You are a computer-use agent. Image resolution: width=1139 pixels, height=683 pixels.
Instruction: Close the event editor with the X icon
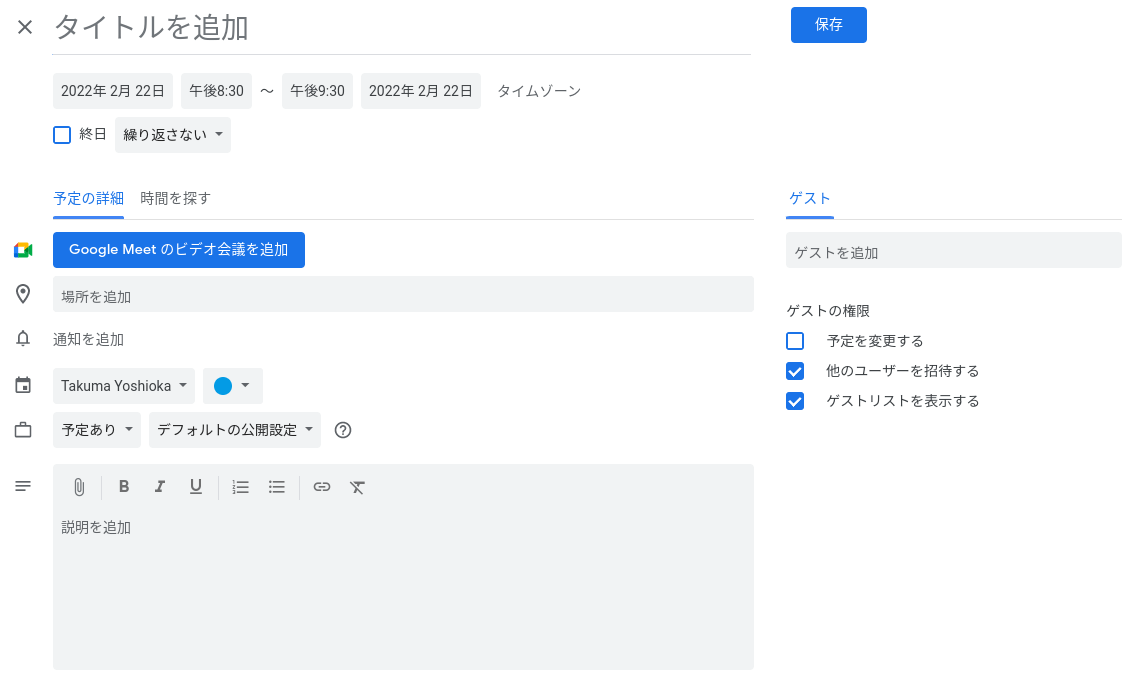[25, 28]
